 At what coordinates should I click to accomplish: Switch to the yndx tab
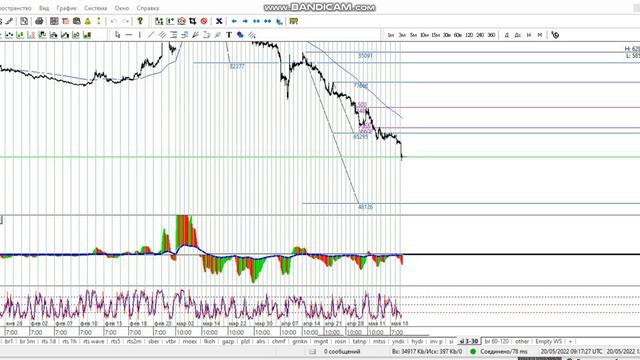(398, 341)
